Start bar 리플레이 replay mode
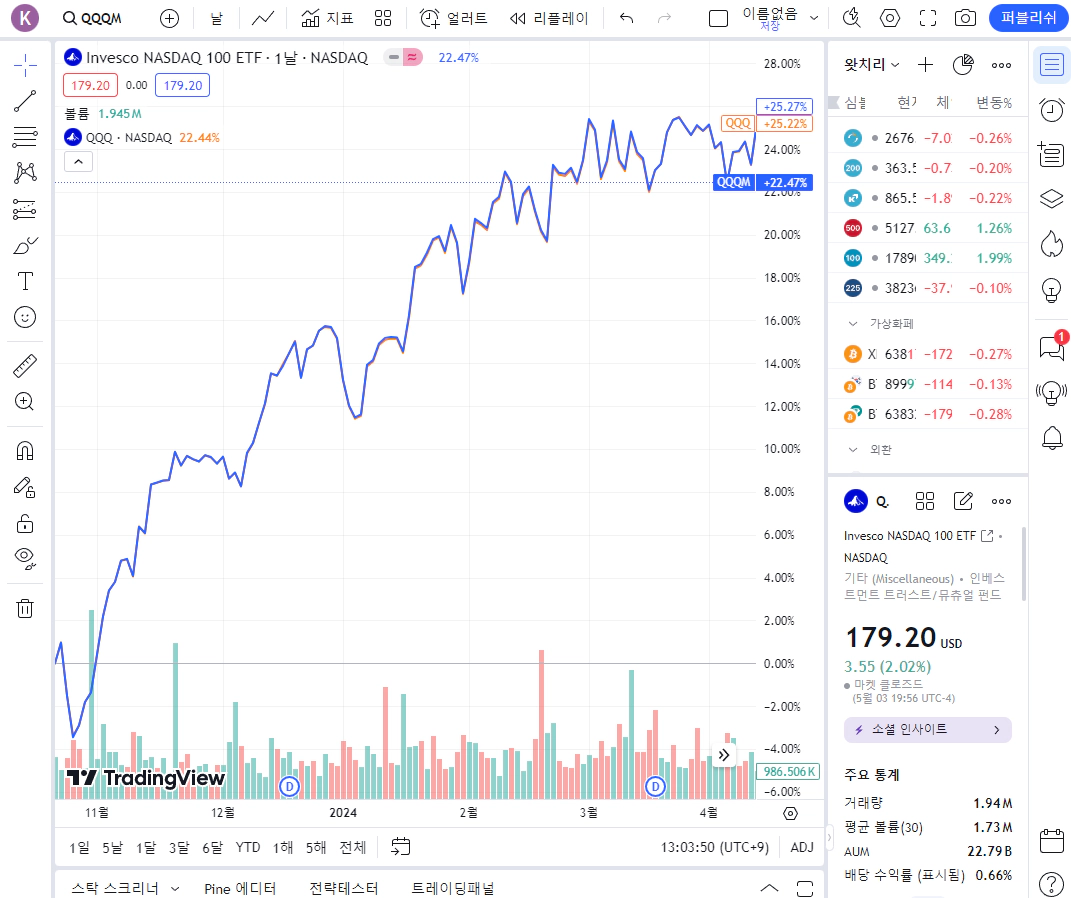 point(548,18)
